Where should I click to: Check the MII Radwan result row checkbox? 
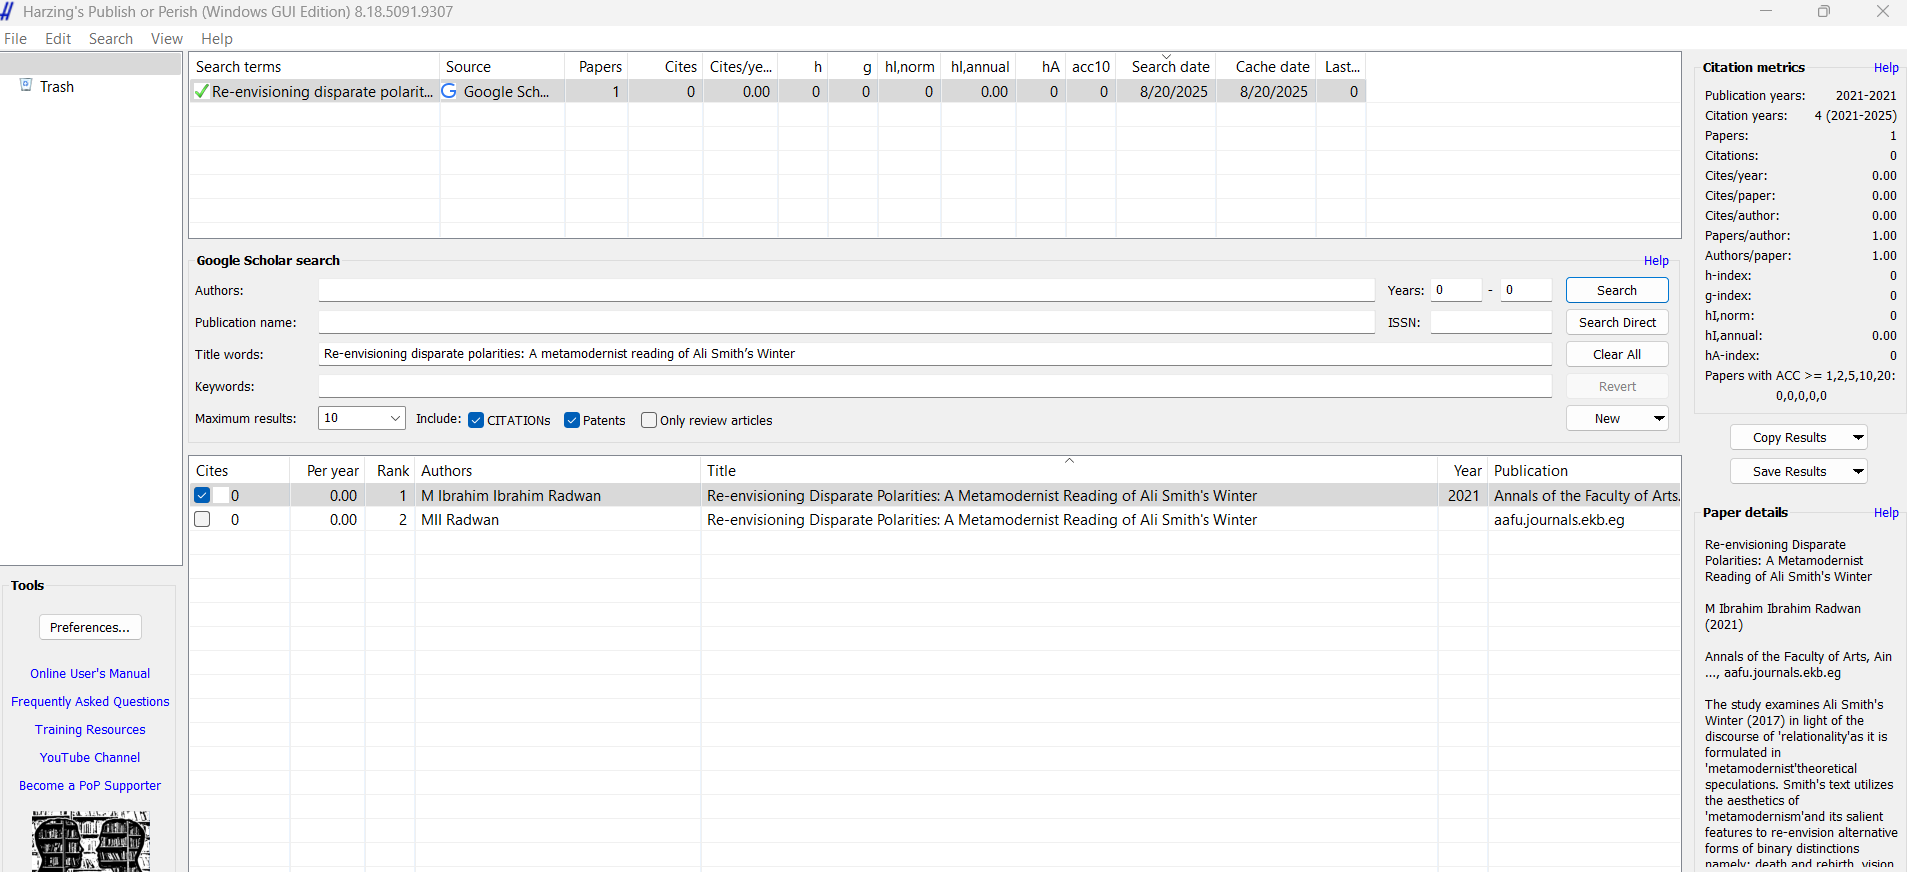point(202,519)
